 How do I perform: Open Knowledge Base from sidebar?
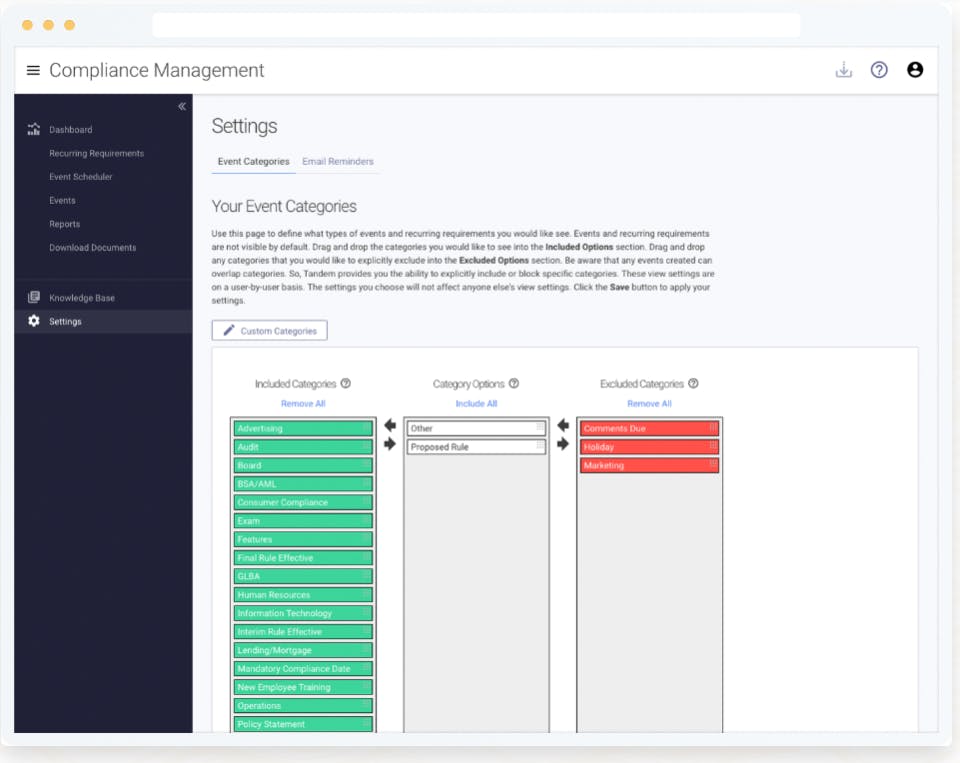(x=82, y=298)
